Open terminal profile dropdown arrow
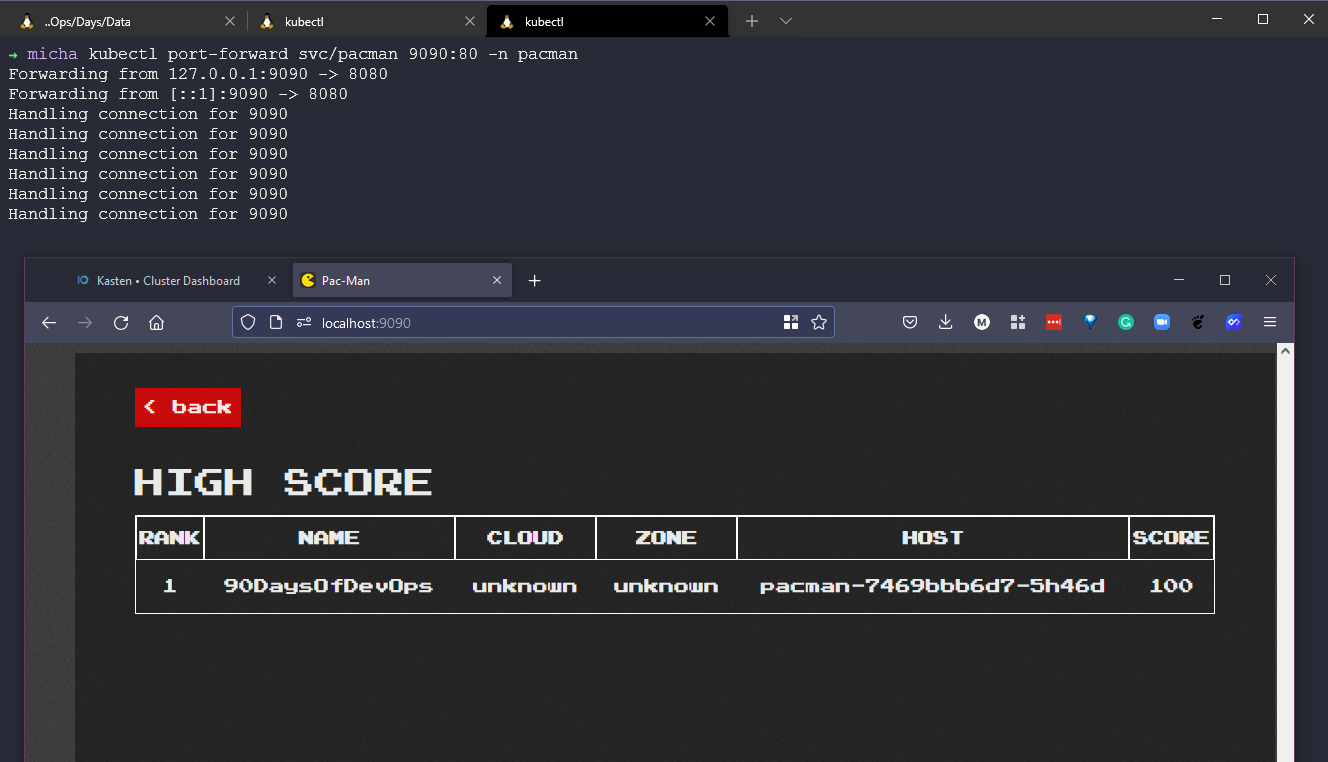 pyautogui.click(x=786, y=21)
